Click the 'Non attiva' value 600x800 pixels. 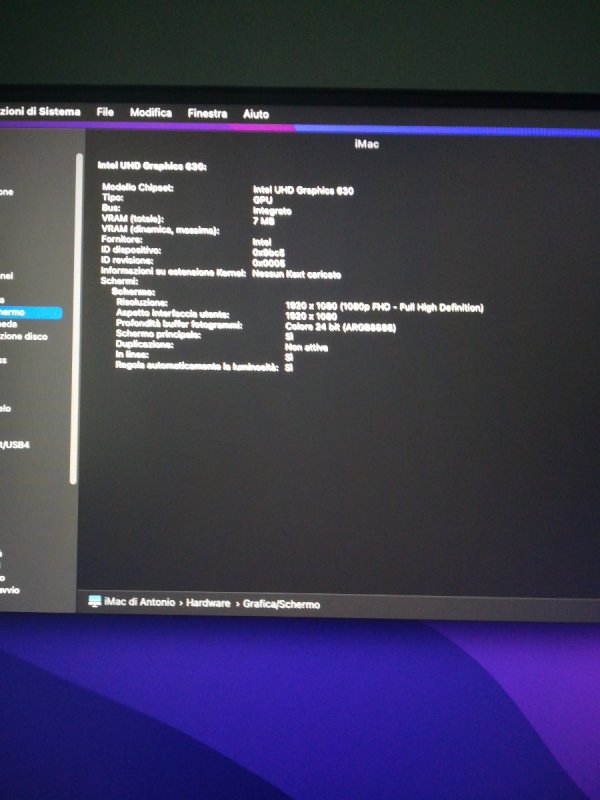(306, 347)
